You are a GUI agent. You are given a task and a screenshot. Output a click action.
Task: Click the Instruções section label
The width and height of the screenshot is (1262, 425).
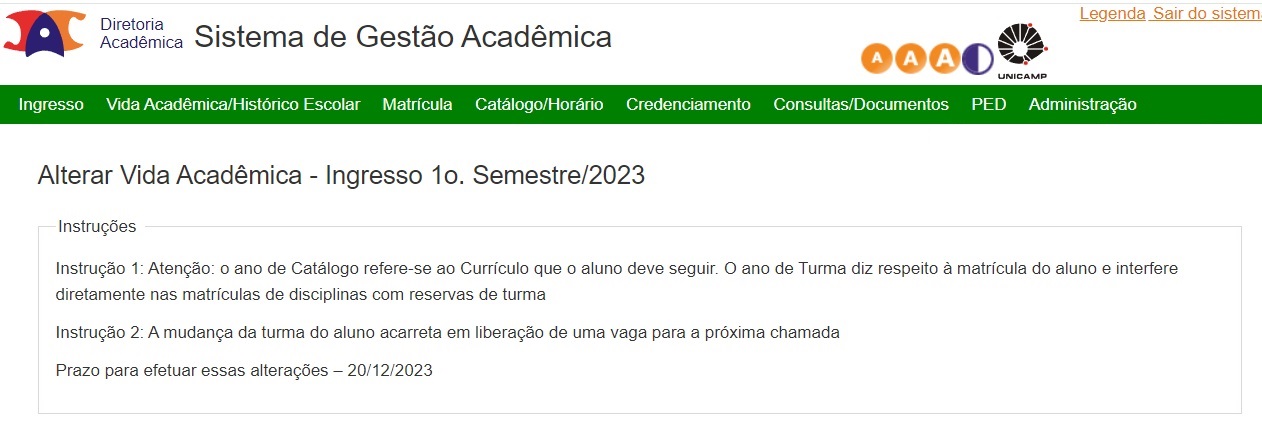click(x=97, y=227)
